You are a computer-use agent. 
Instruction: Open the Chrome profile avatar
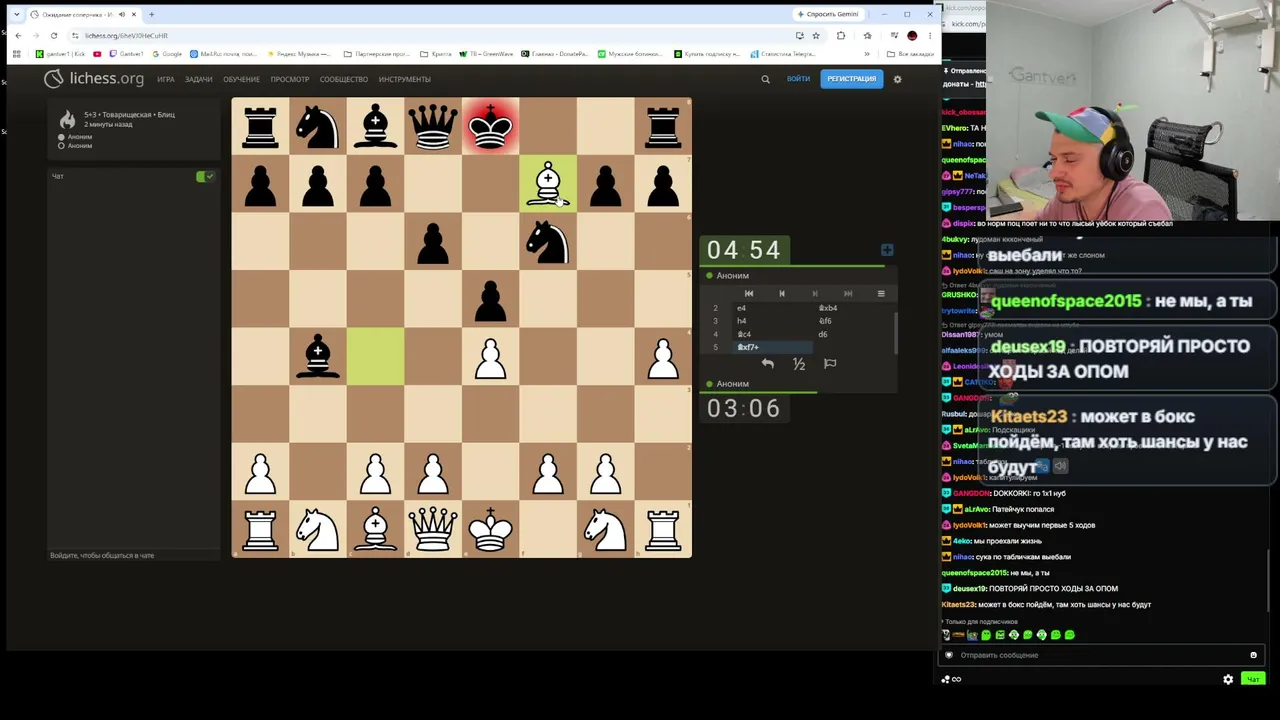point(912,35)
